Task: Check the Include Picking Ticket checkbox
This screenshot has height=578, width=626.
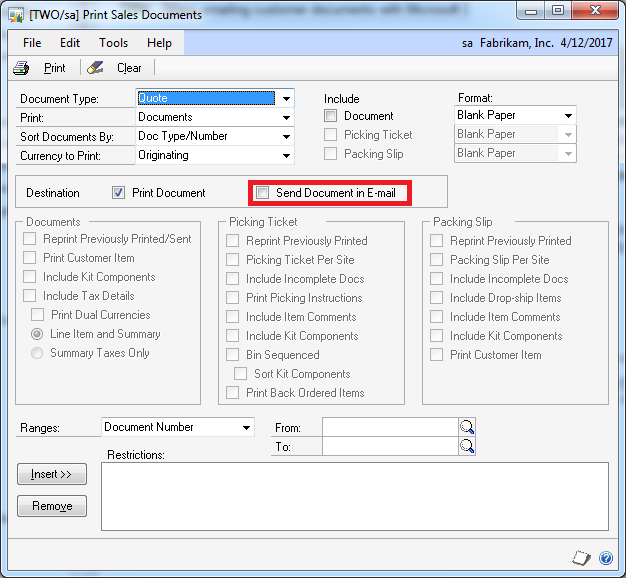Action: (x=331, y=135)
